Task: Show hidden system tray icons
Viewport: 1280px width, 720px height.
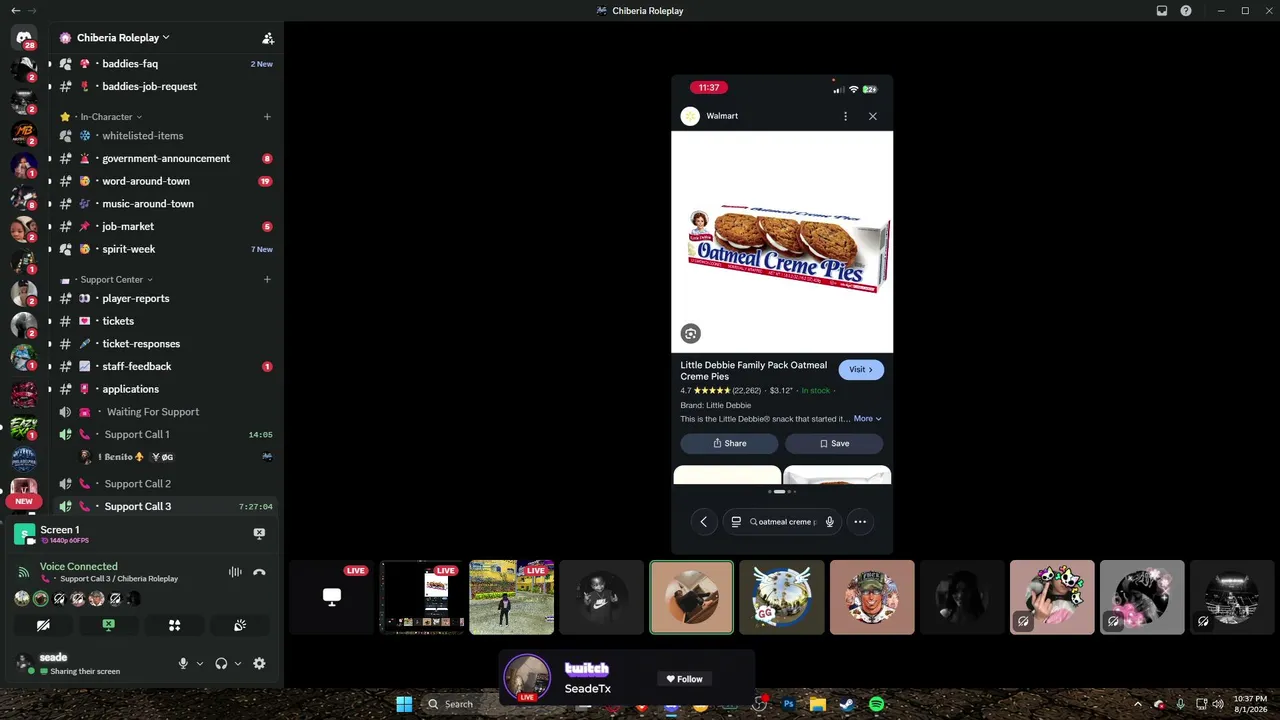Action: tap(1138, 704)
